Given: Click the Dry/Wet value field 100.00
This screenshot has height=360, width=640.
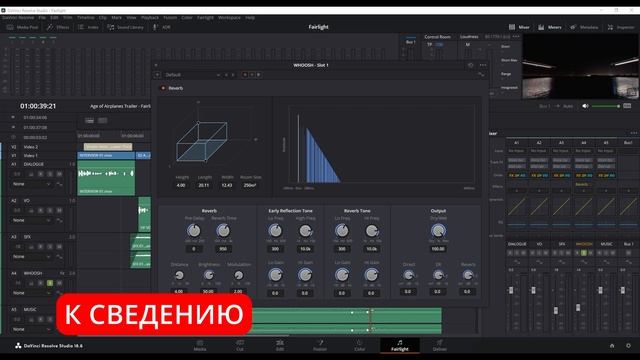Looking at the screenshot, I should [x=438, y=249].
